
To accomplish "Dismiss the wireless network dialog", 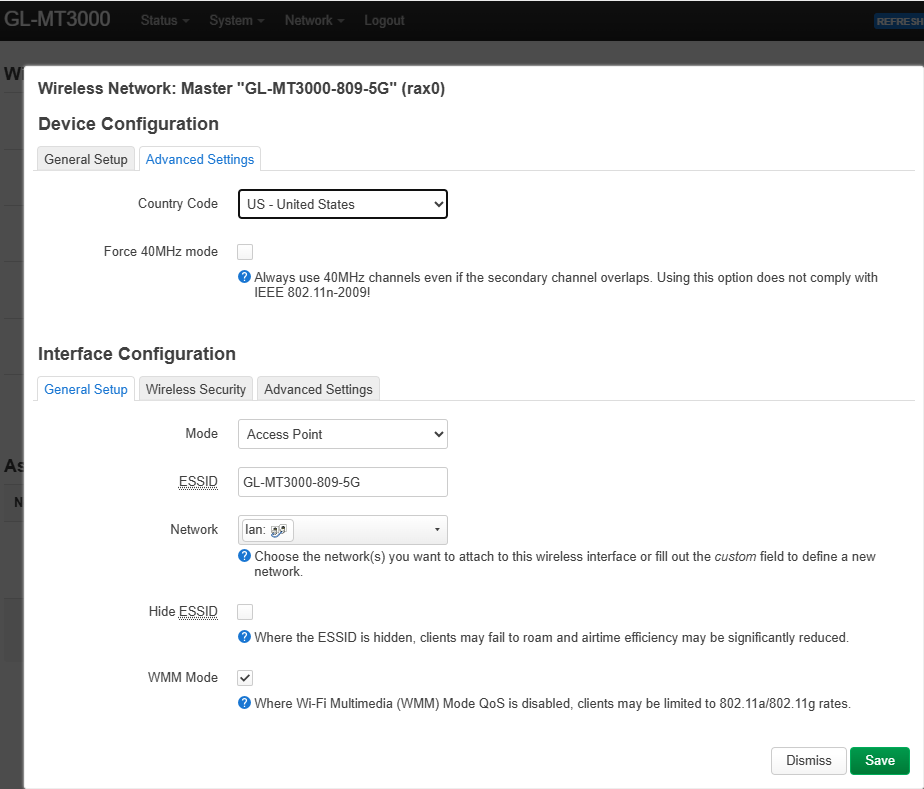I will (x=808, y=760).
